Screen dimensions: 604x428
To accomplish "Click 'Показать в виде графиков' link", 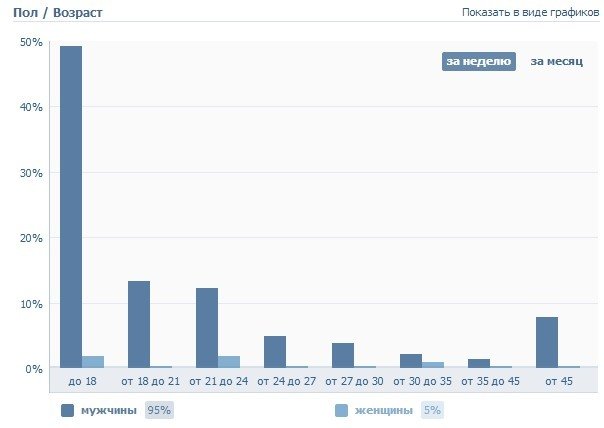I will point(530,13).
